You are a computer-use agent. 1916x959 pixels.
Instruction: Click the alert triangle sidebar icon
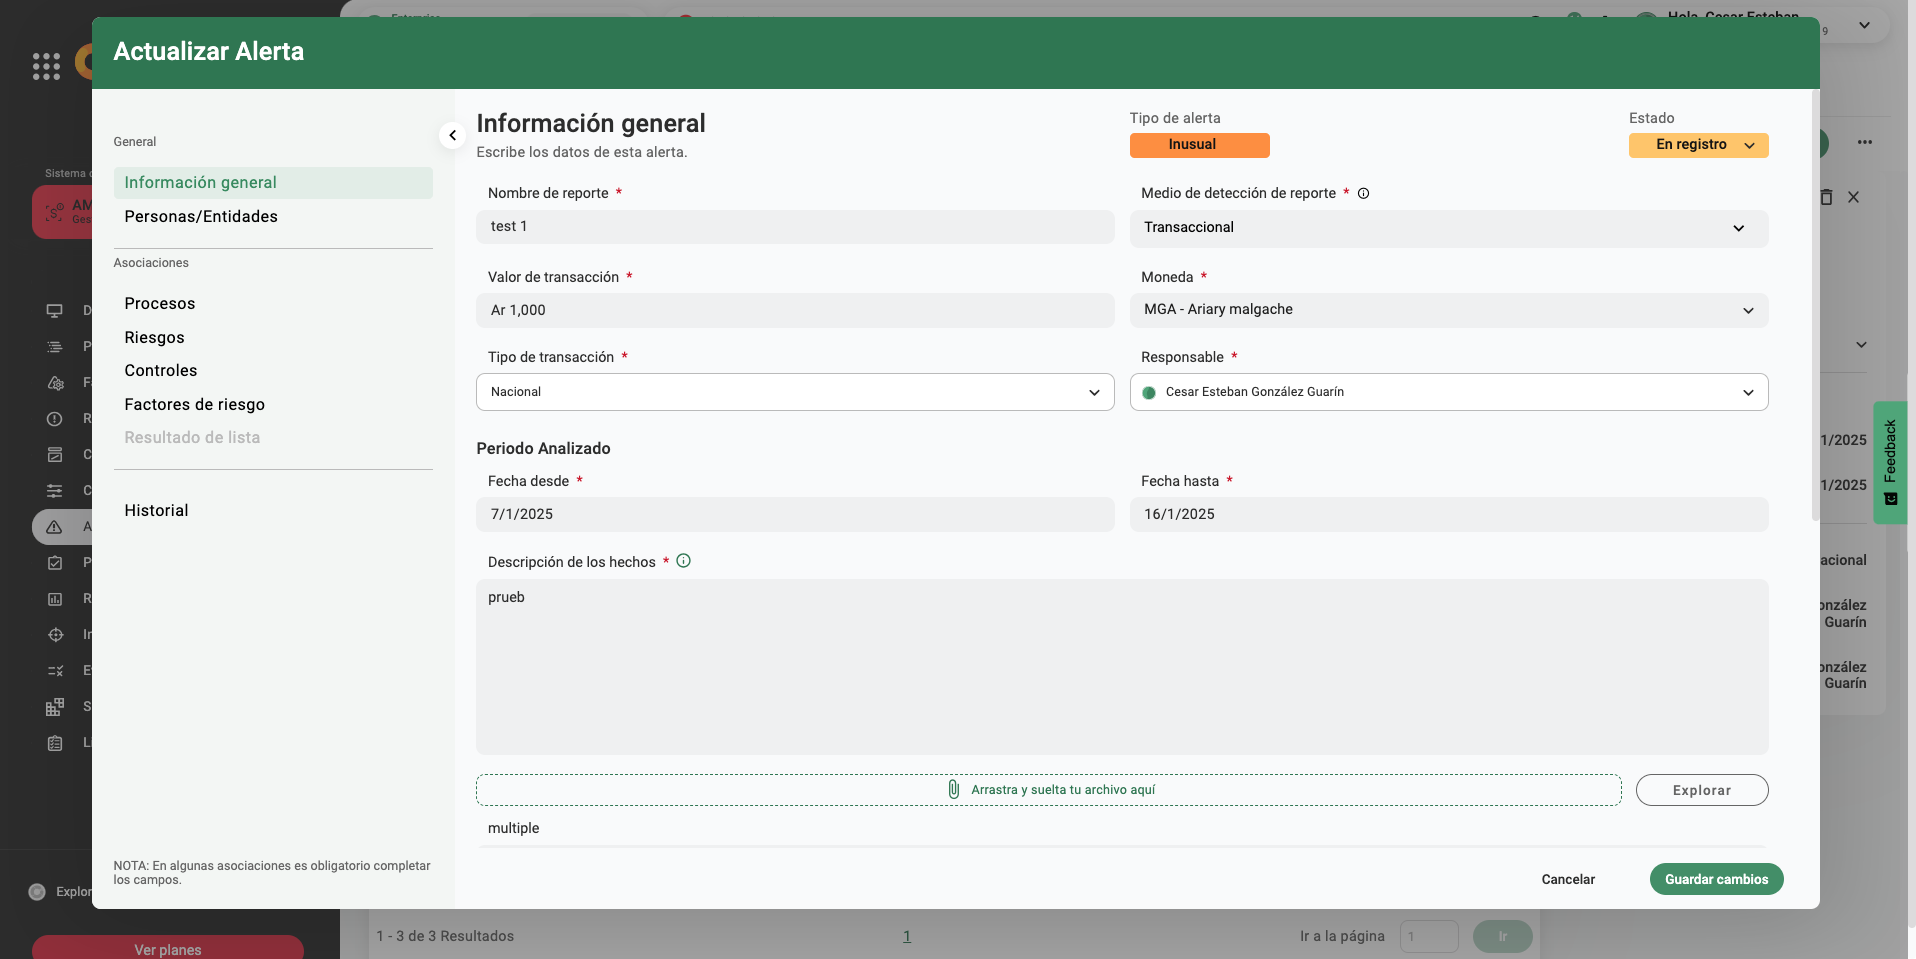(55, 527)
